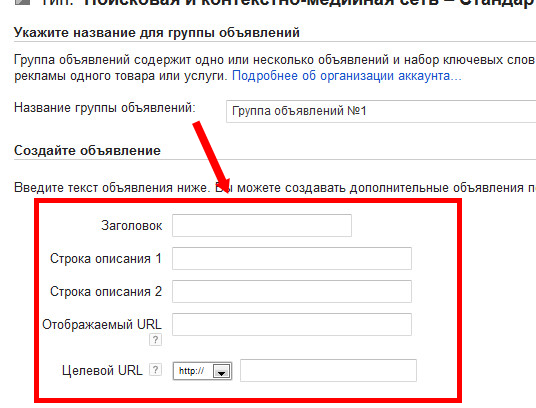
Task: Click the Целевой URL label
Action: pos(102,370)
